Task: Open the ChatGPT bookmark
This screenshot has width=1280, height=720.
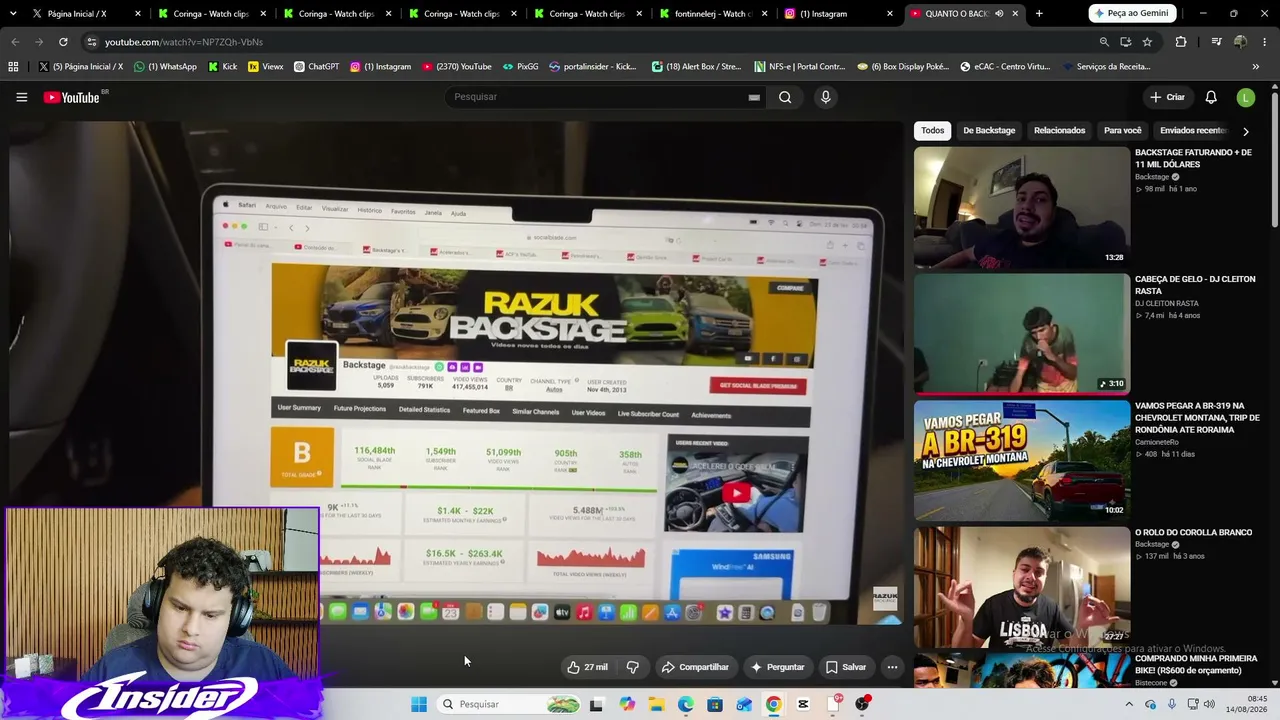Action: (316, 67)
